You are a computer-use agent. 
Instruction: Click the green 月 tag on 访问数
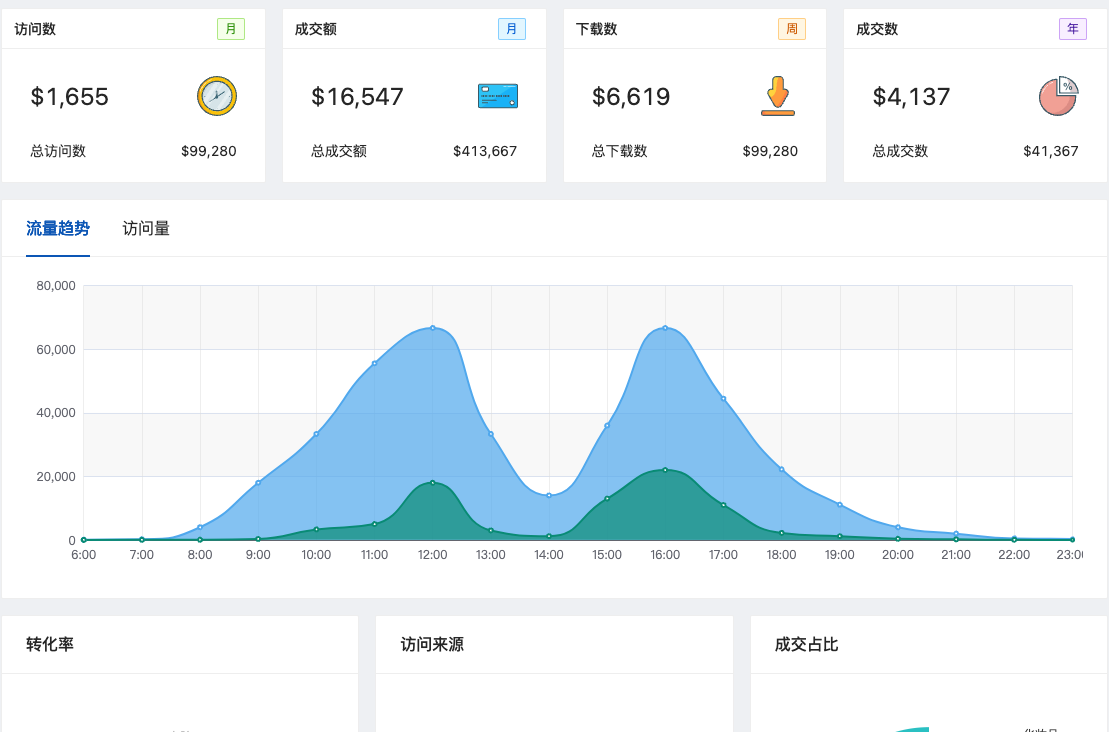point(230,29)
